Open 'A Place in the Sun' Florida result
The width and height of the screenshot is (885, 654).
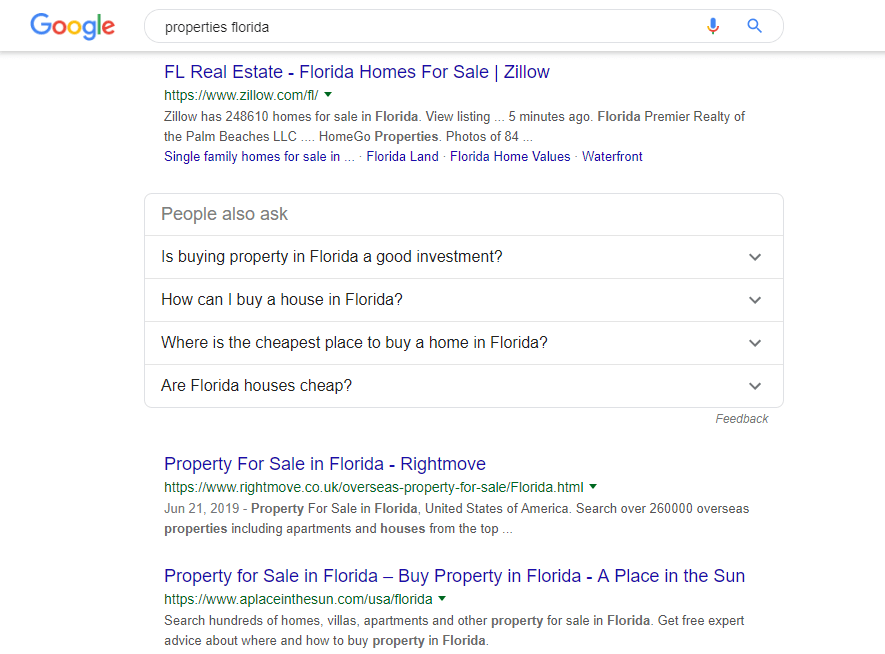[x=454, y=576]
